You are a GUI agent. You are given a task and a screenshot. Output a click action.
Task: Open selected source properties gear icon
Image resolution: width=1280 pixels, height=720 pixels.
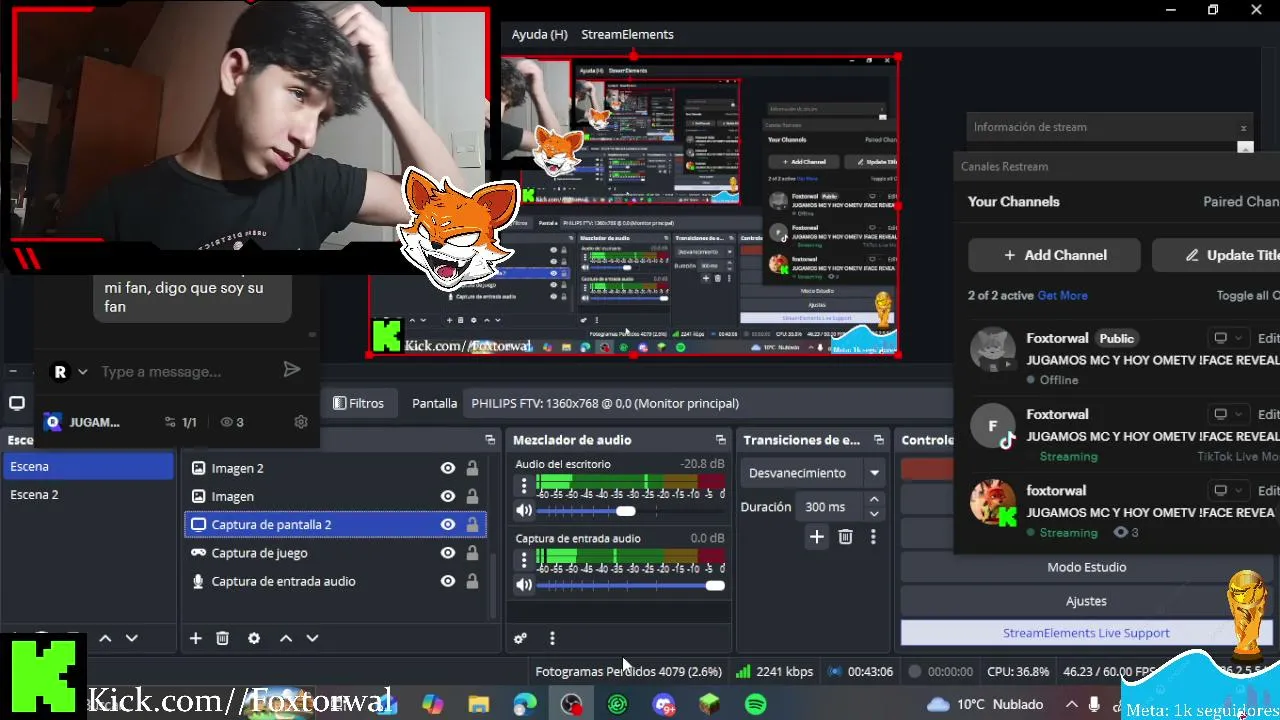[x=254, y=638]
